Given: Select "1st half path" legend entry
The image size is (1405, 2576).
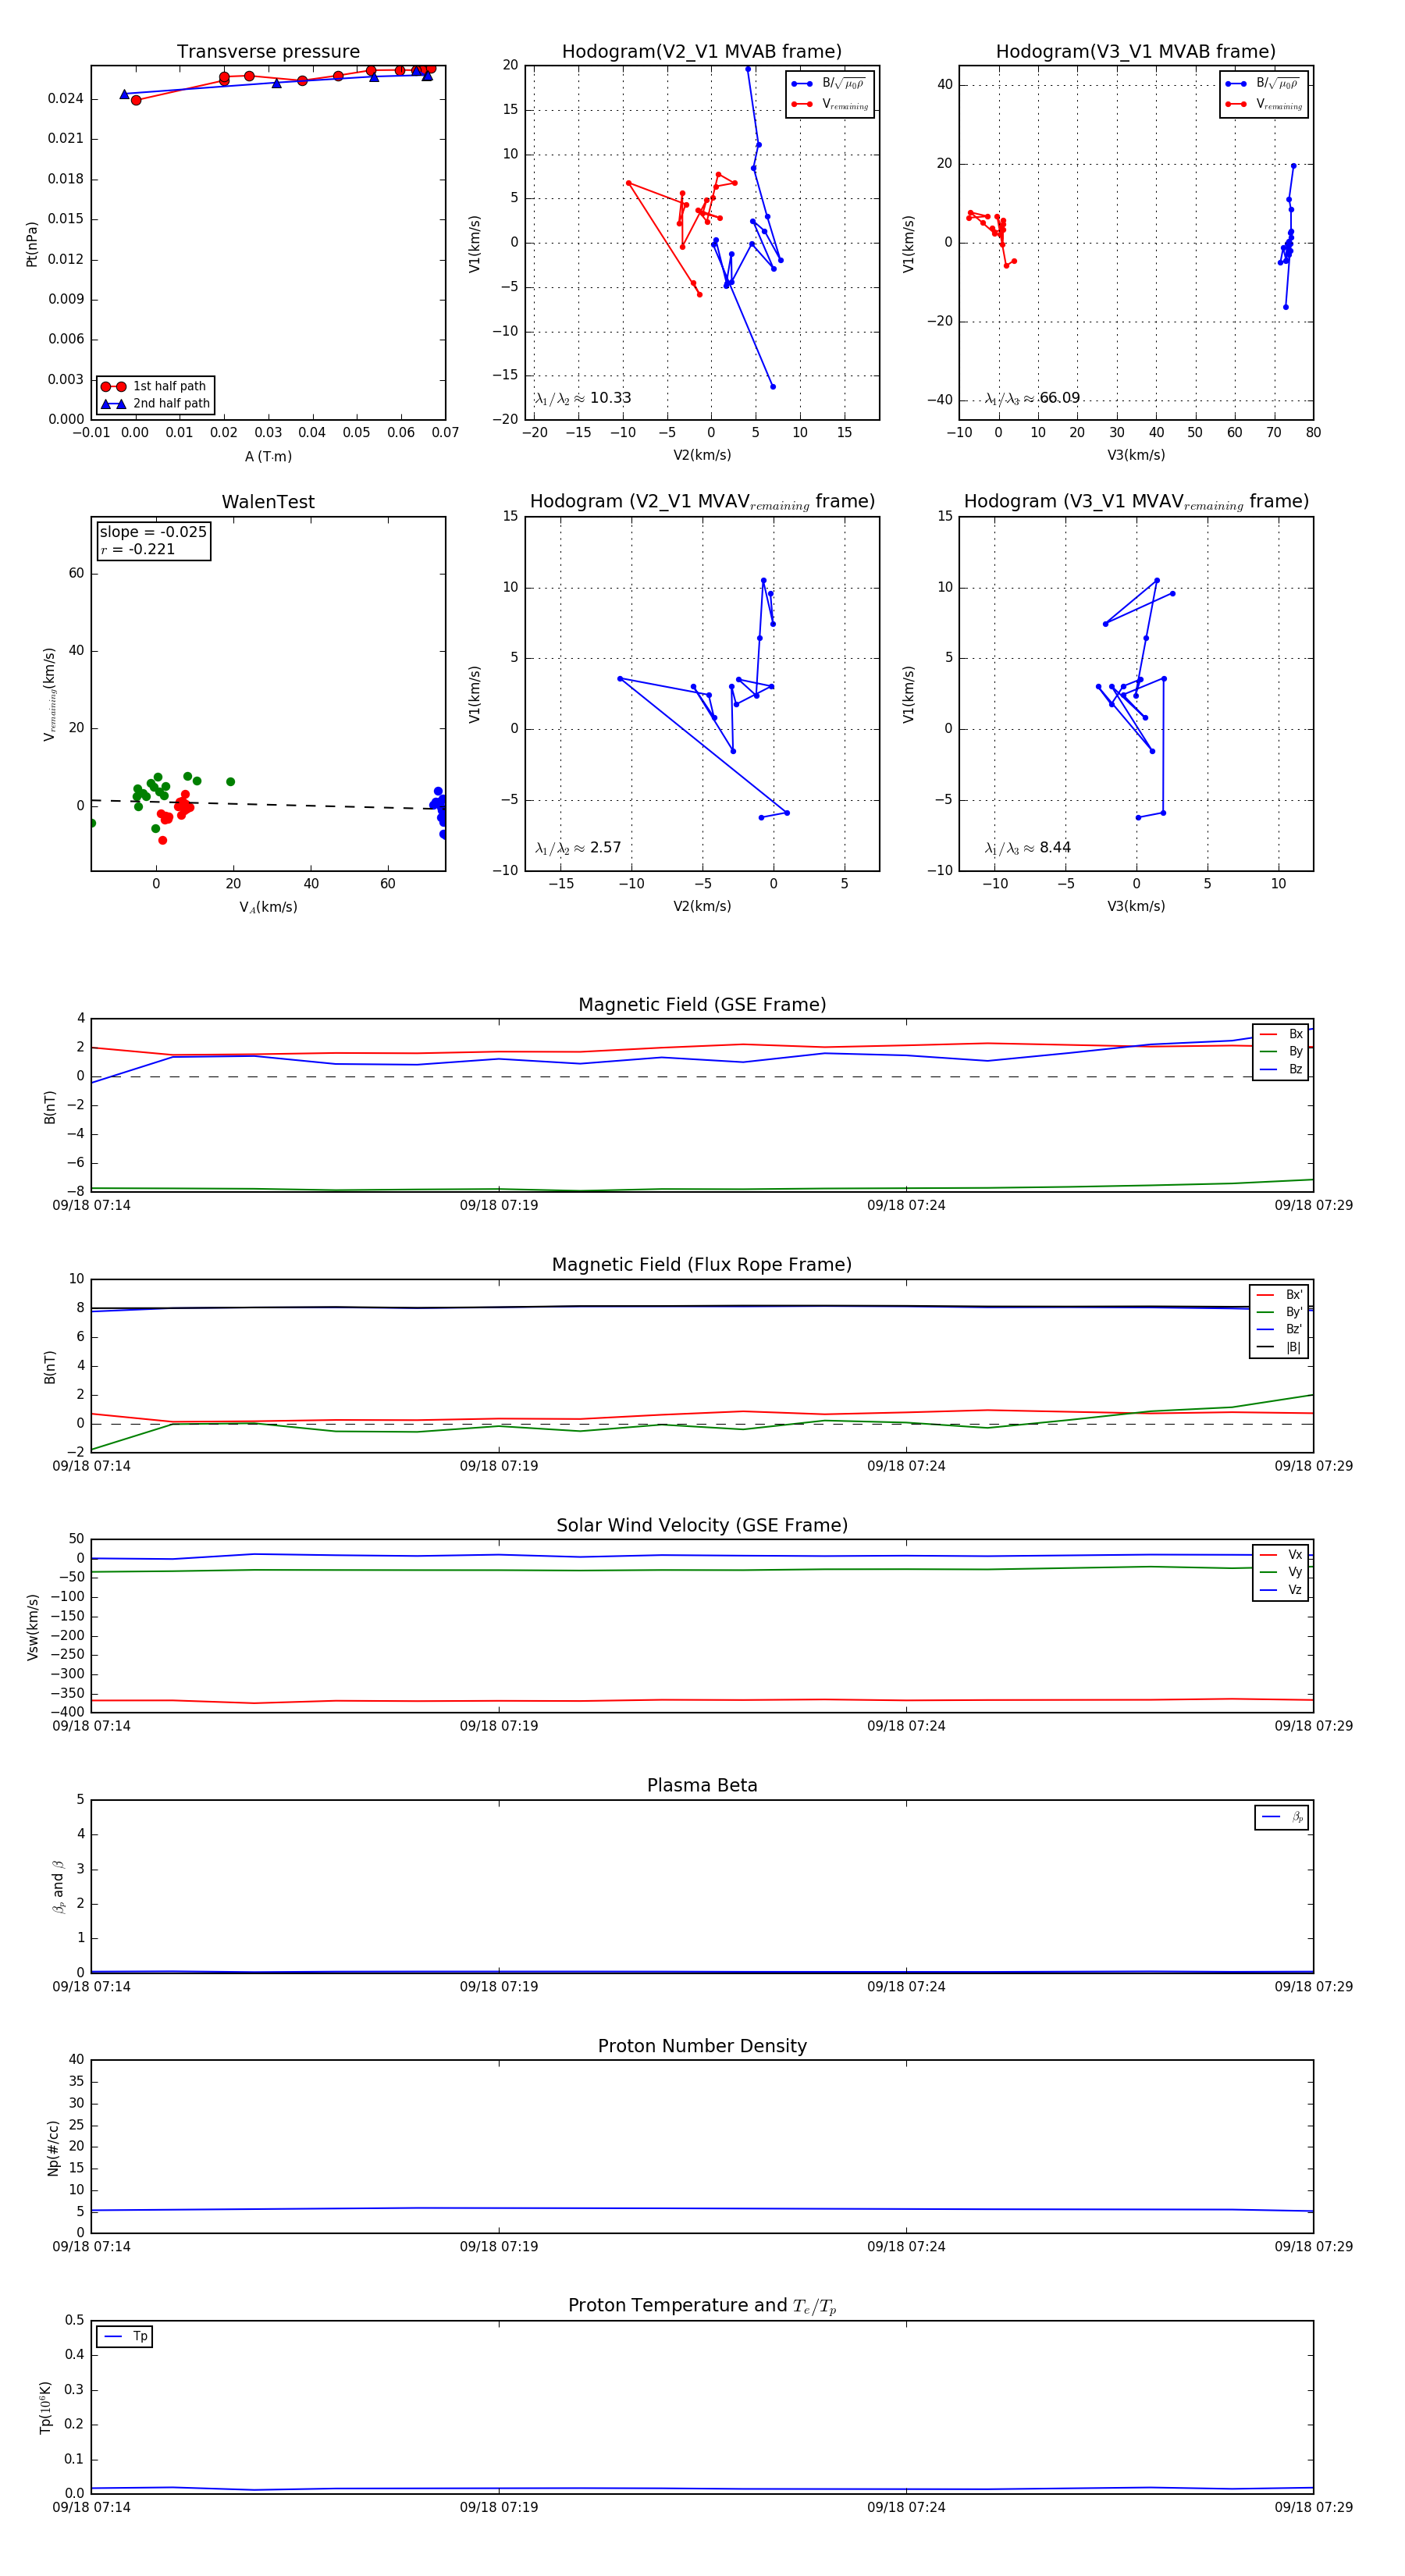Looking at the screenshot, I should (155, 386).
